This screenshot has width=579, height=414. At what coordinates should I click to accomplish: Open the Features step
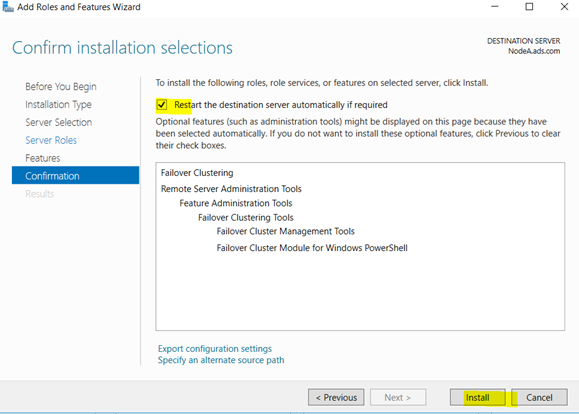(x=43, y=158)
